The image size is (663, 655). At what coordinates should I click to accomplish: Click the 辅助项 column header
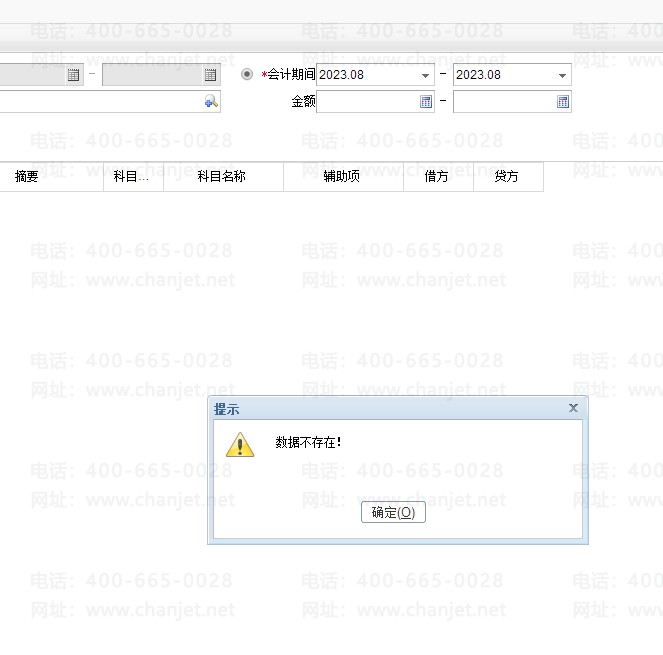[x=343, y=176]
